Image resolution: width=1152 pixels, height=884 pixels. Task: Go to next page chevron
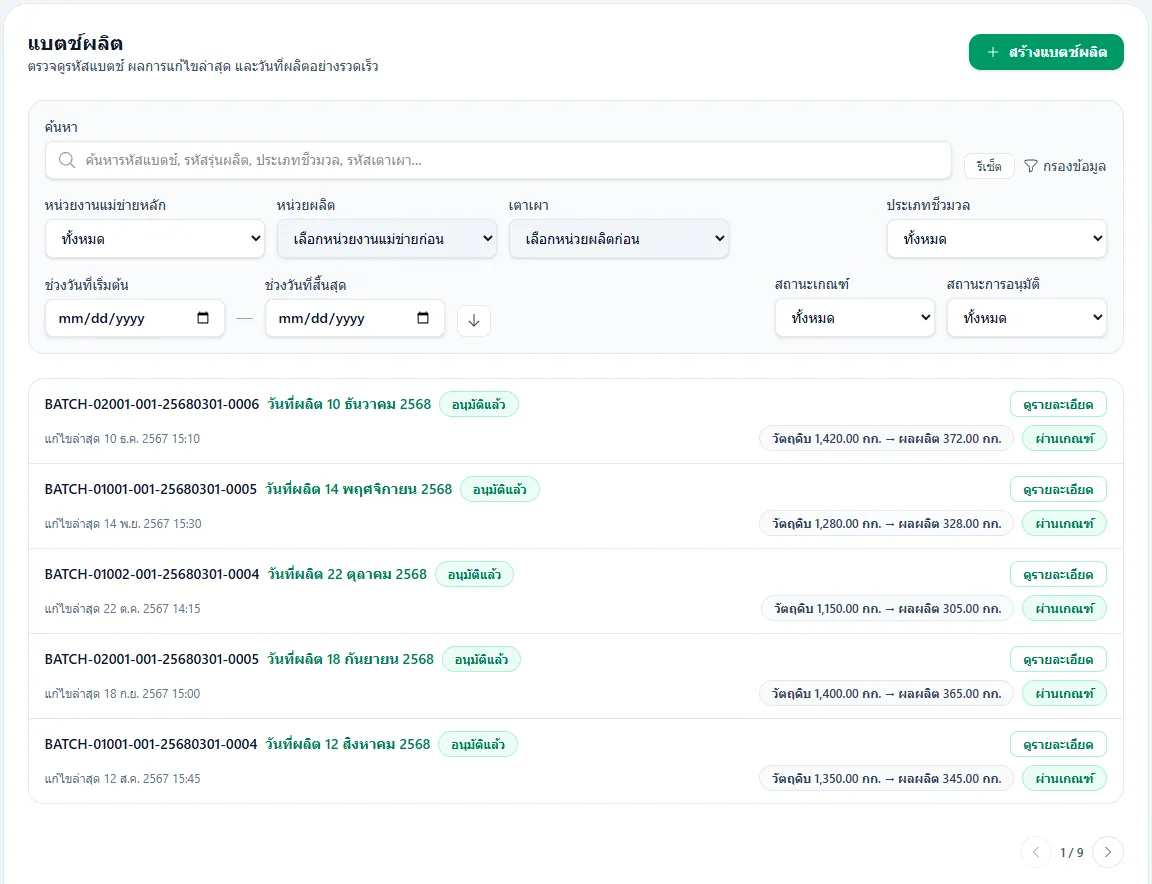(x=1108, y=852)
